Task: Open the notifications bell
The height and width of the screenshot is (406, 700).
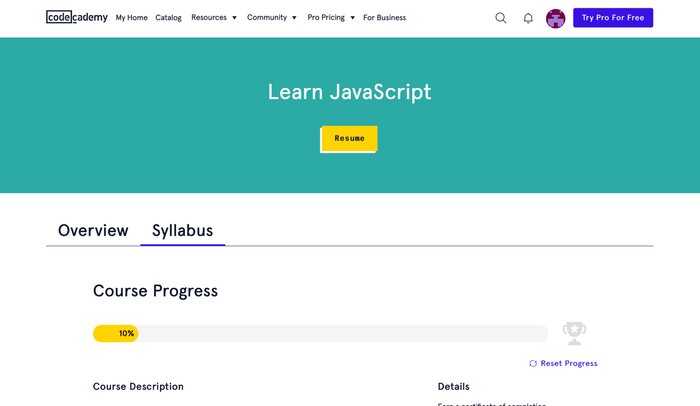Action: pos(528,18)
